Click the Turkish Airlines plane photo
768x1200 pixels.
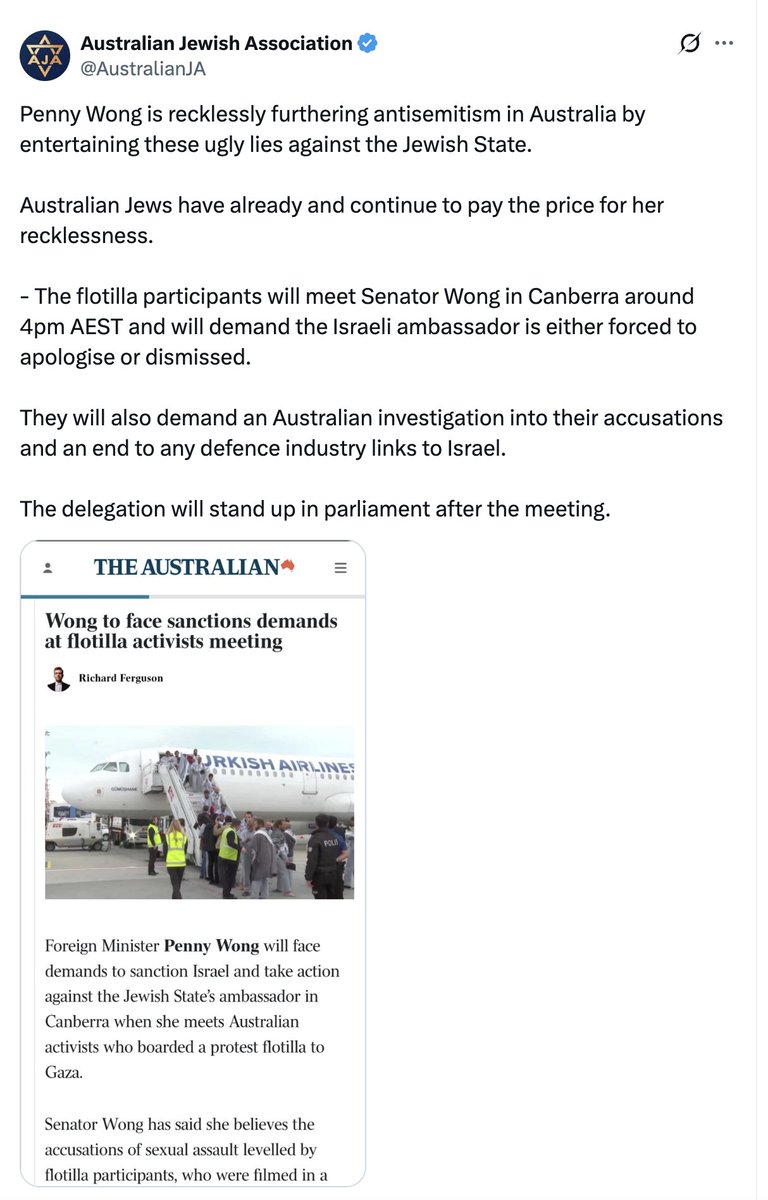[199, 812]
